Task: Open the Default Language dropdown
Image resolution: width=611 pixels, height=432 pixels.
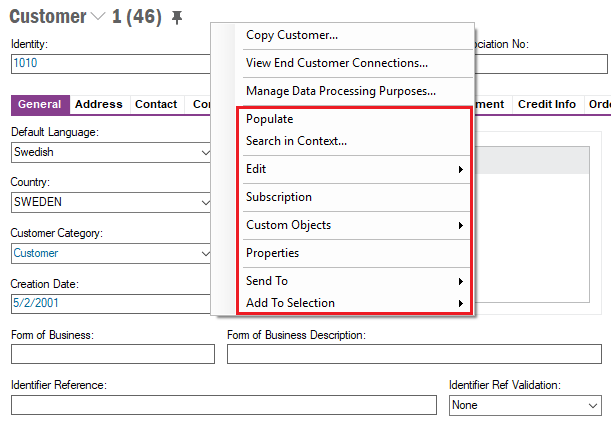Action: point(205,153)
